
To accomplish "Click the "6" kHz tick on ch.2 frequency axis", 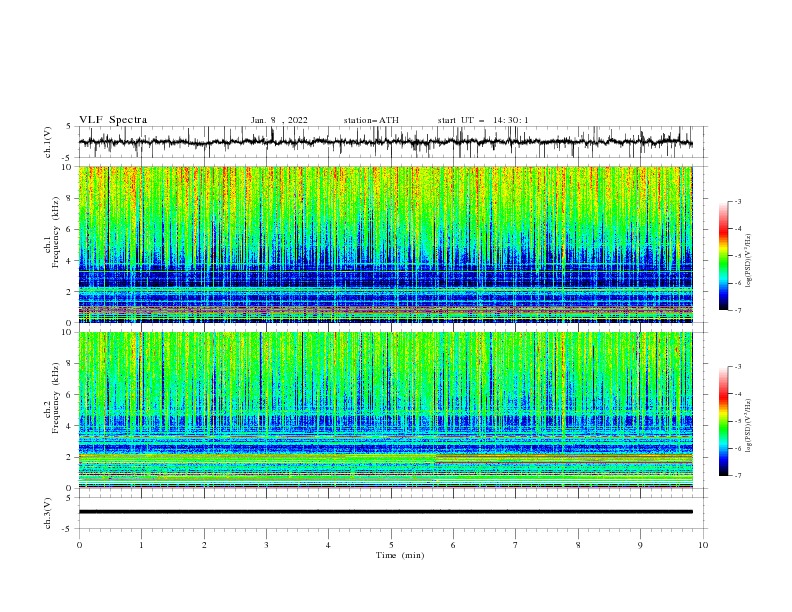I will (70, 395).
